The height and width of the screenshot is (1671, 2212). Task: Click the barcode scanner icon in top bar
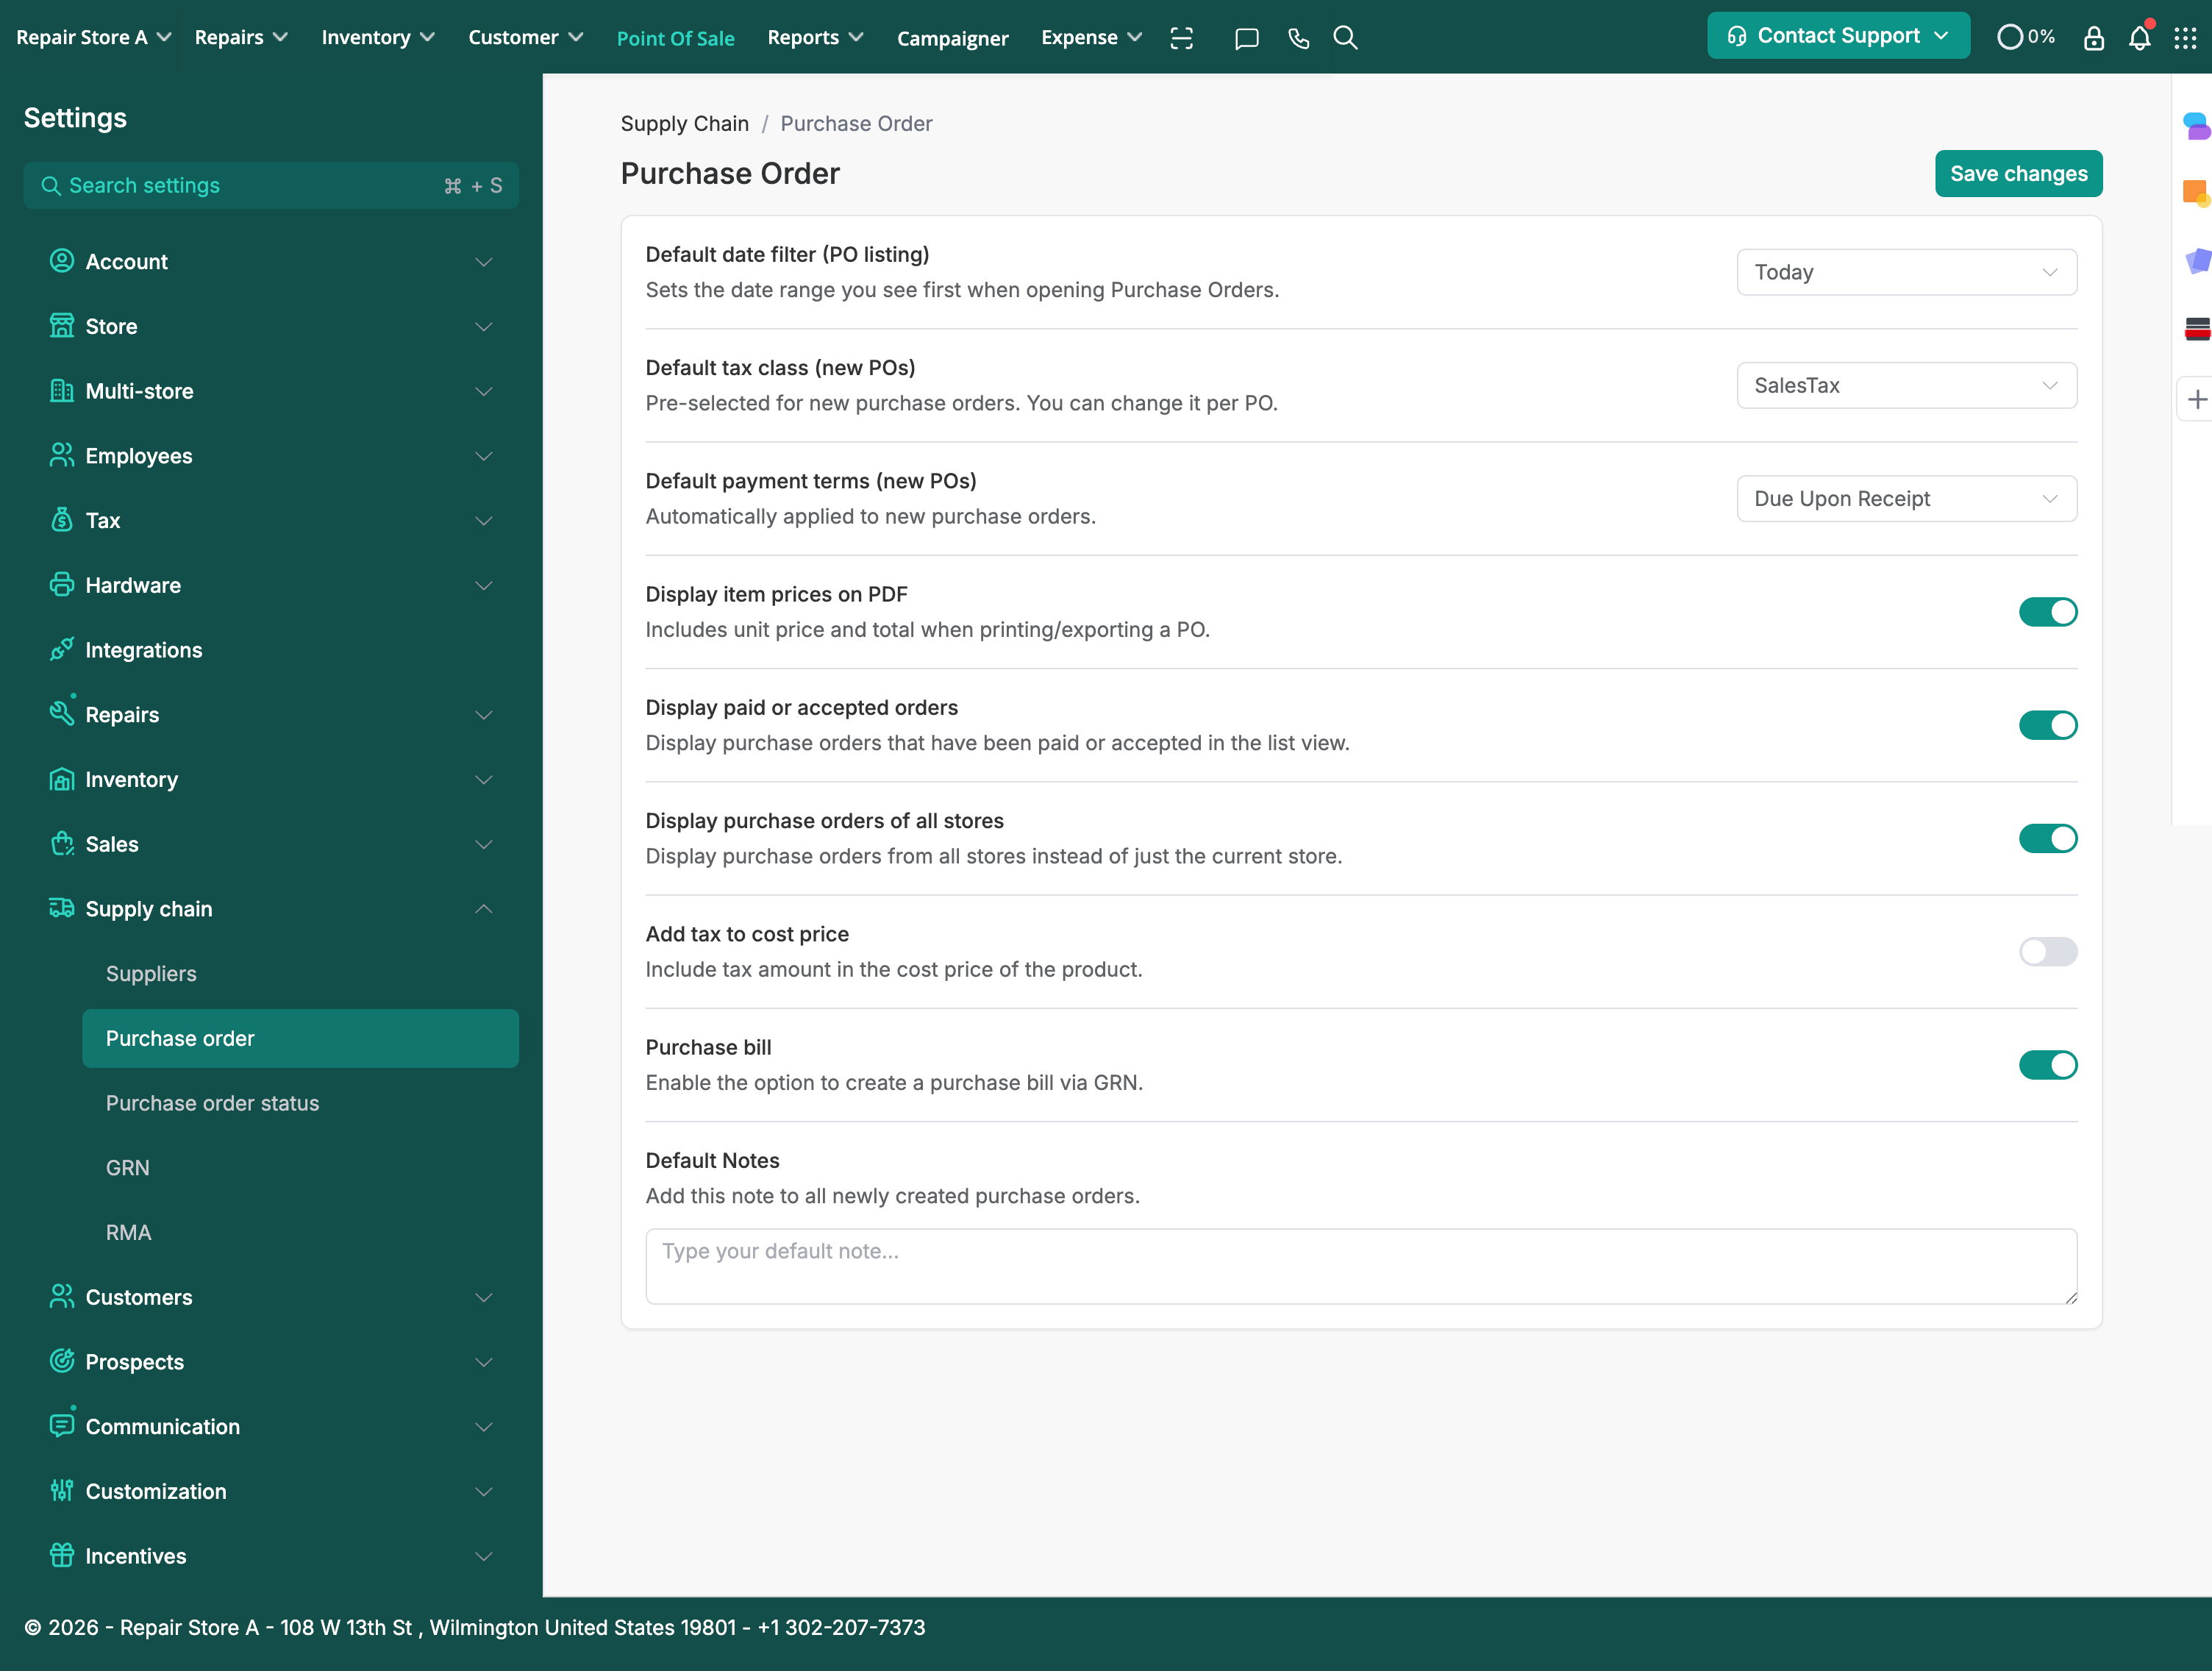(1182, 38)
